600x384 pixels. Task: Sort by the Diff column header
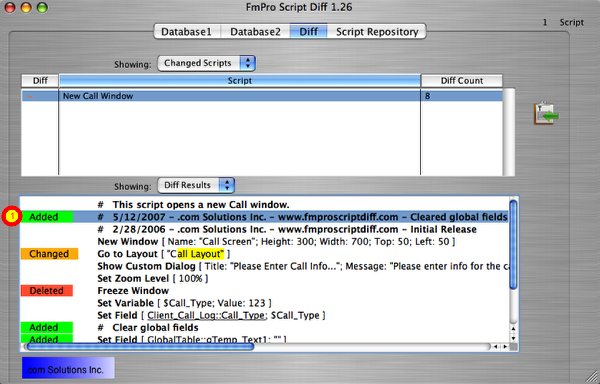[x=40, y=81]
